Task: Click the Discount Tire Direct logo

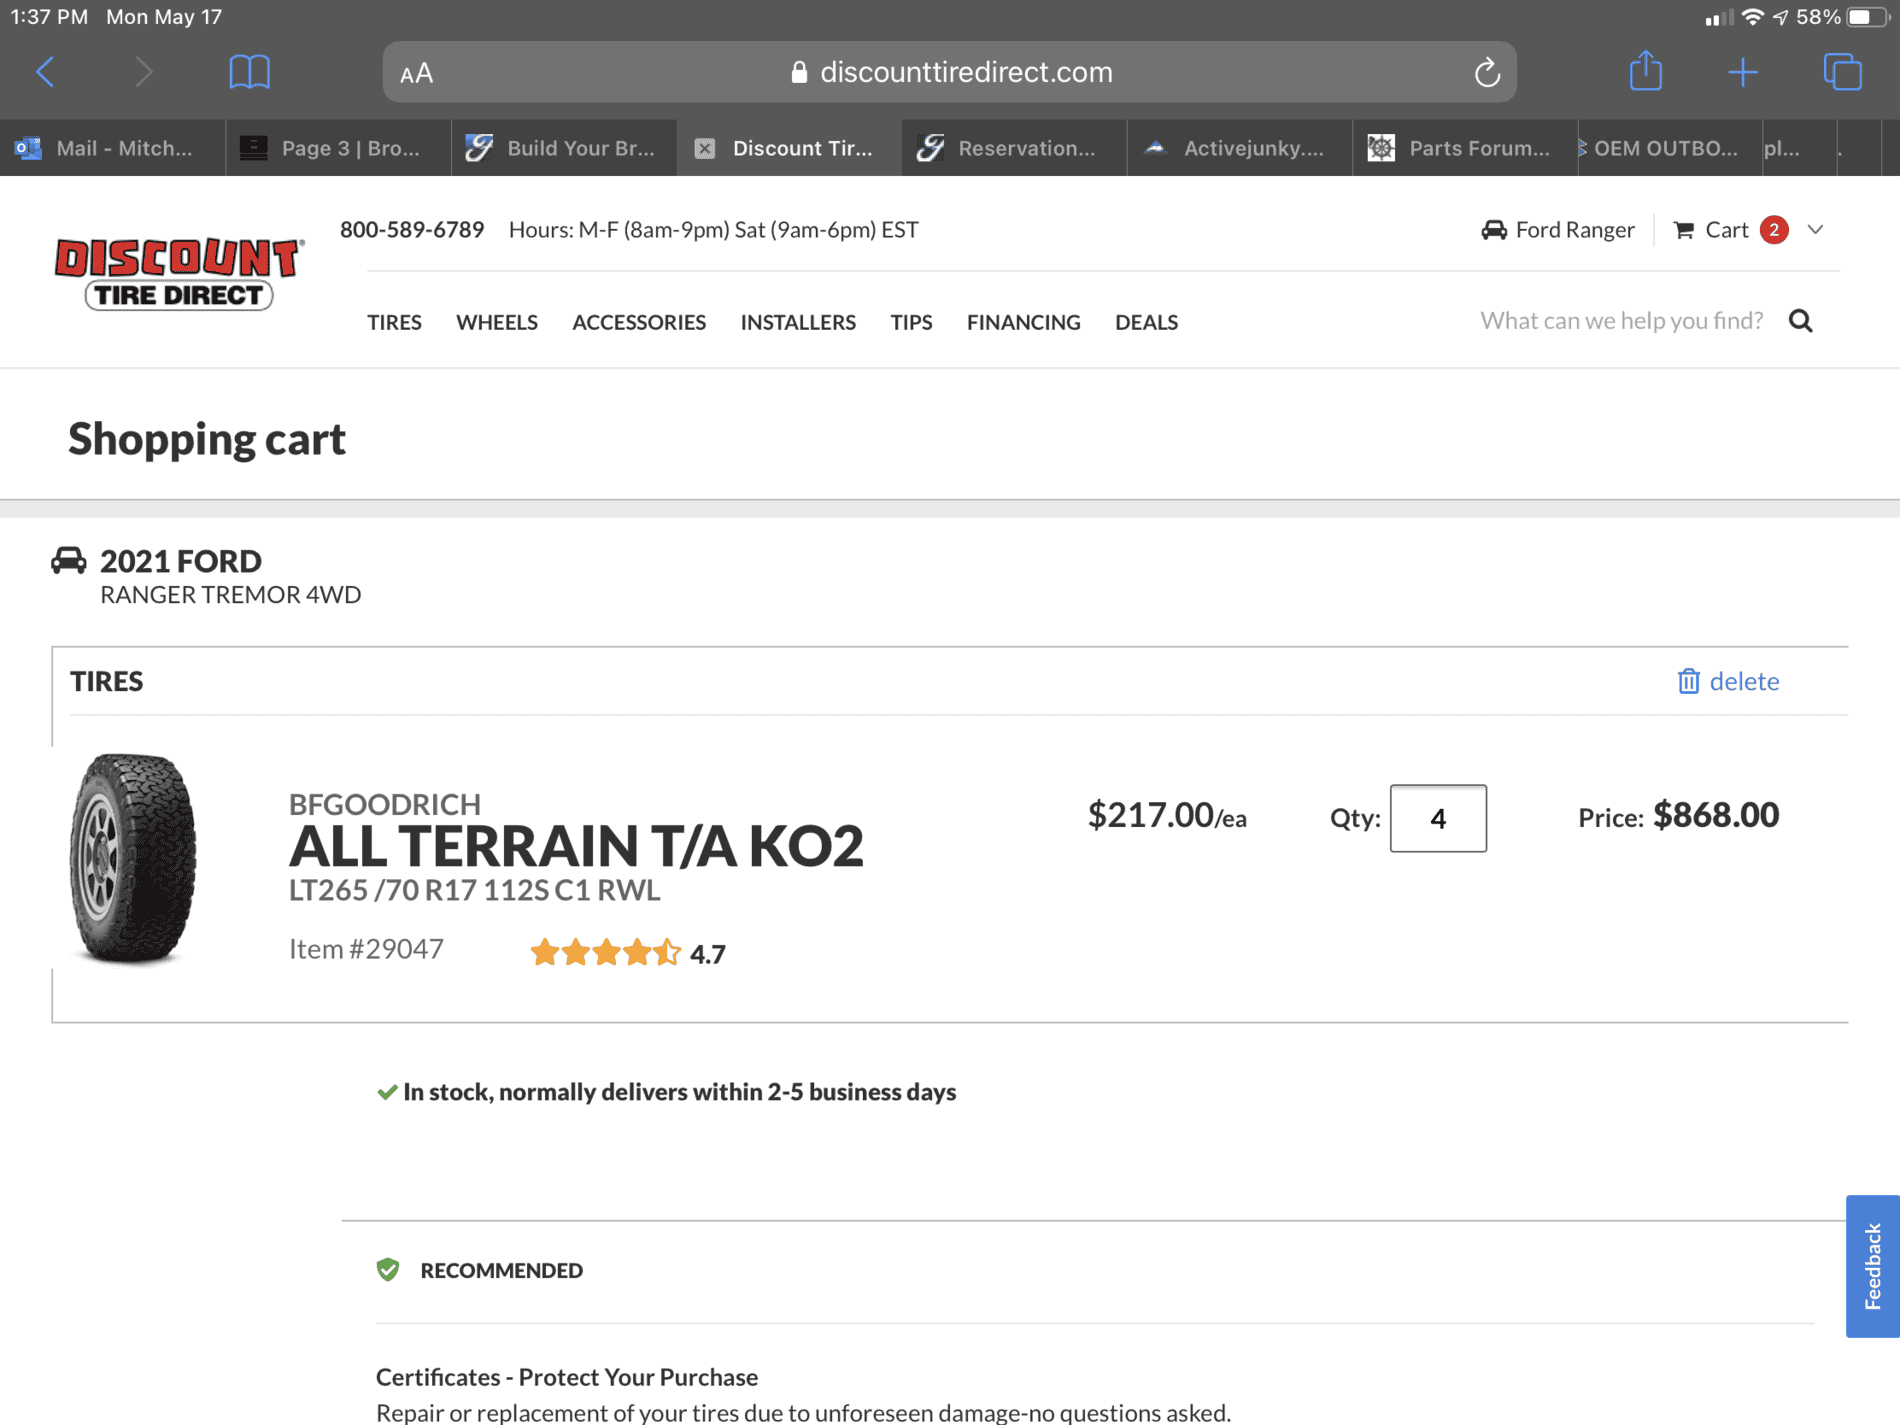Action: point(179,273)
